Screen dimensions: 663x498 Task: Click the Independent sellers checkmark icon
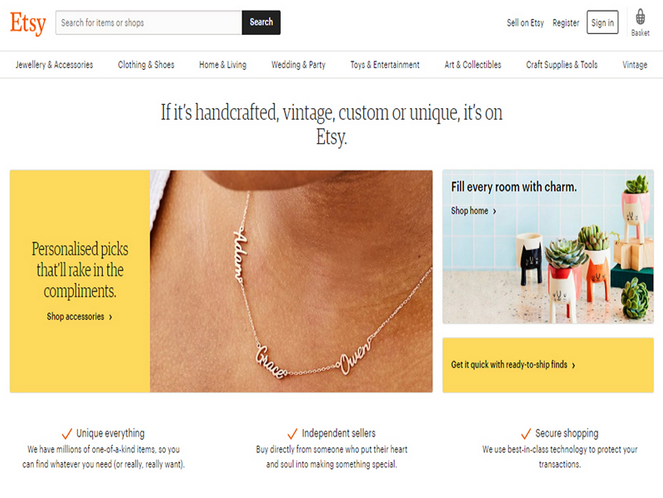pyautogui.click(x=292, y=434)
